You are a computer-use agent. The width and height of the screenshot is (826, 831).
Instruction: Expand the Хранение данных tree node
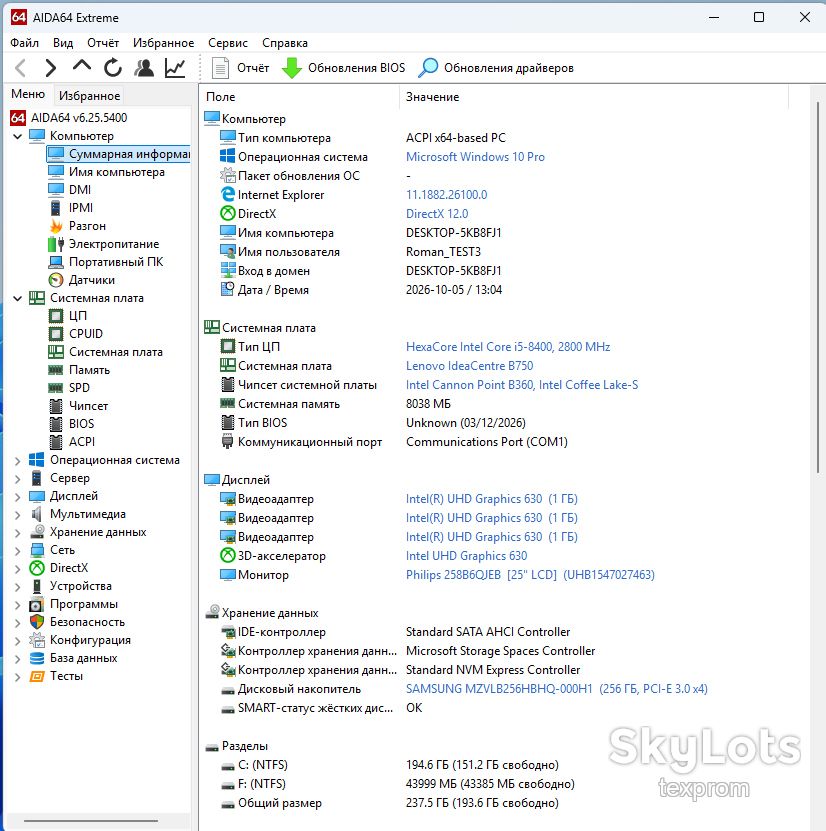[x=17, y=533]
